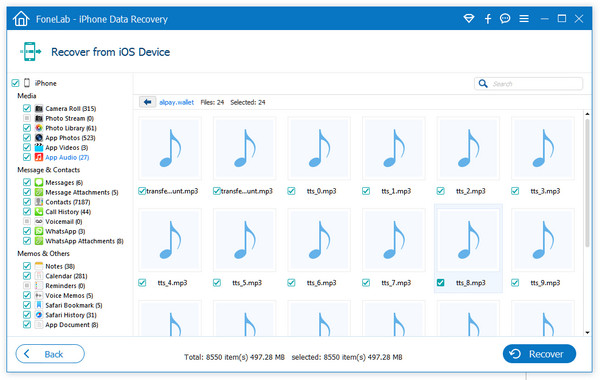Select the tts_2.mp3 thumbnail
The width and height of the screenshot is (600, 380).
468,148
